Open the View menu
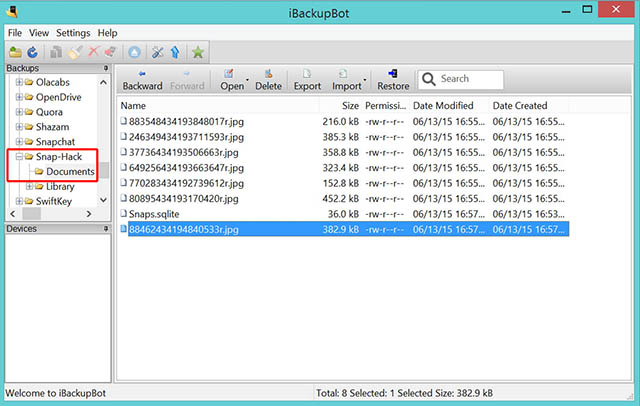The image size is (640, 406). pyautogui.click(x=39, y=33)
